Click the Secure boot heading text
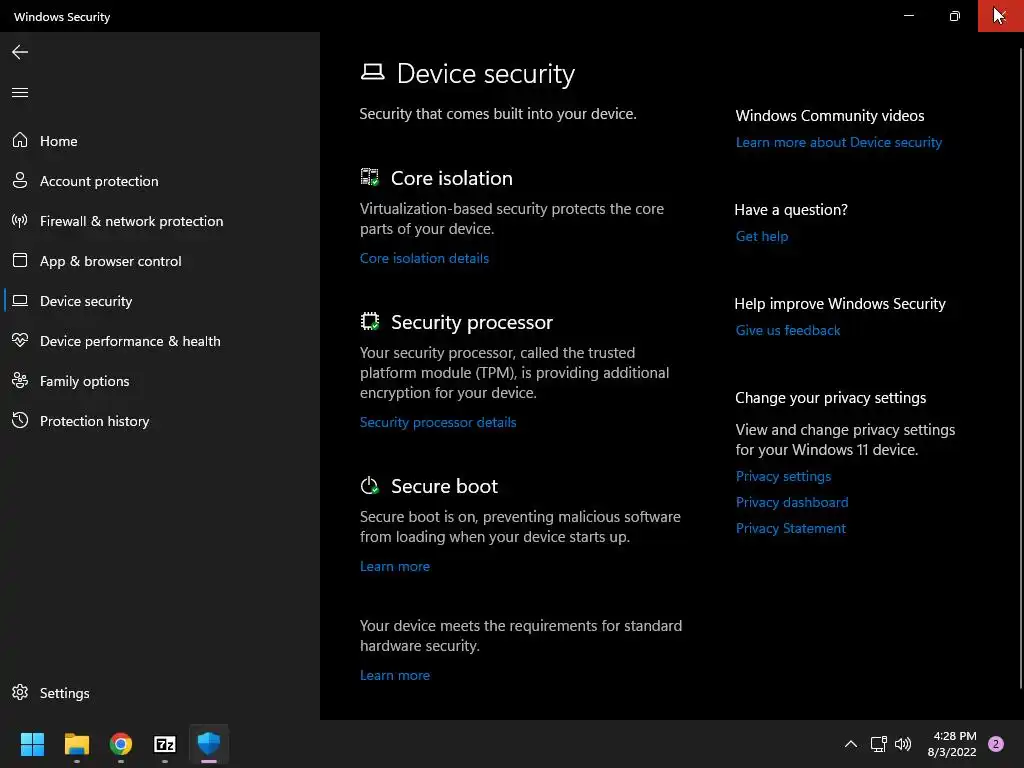This screenshot has height=768, width=1024. pos(444,487)
